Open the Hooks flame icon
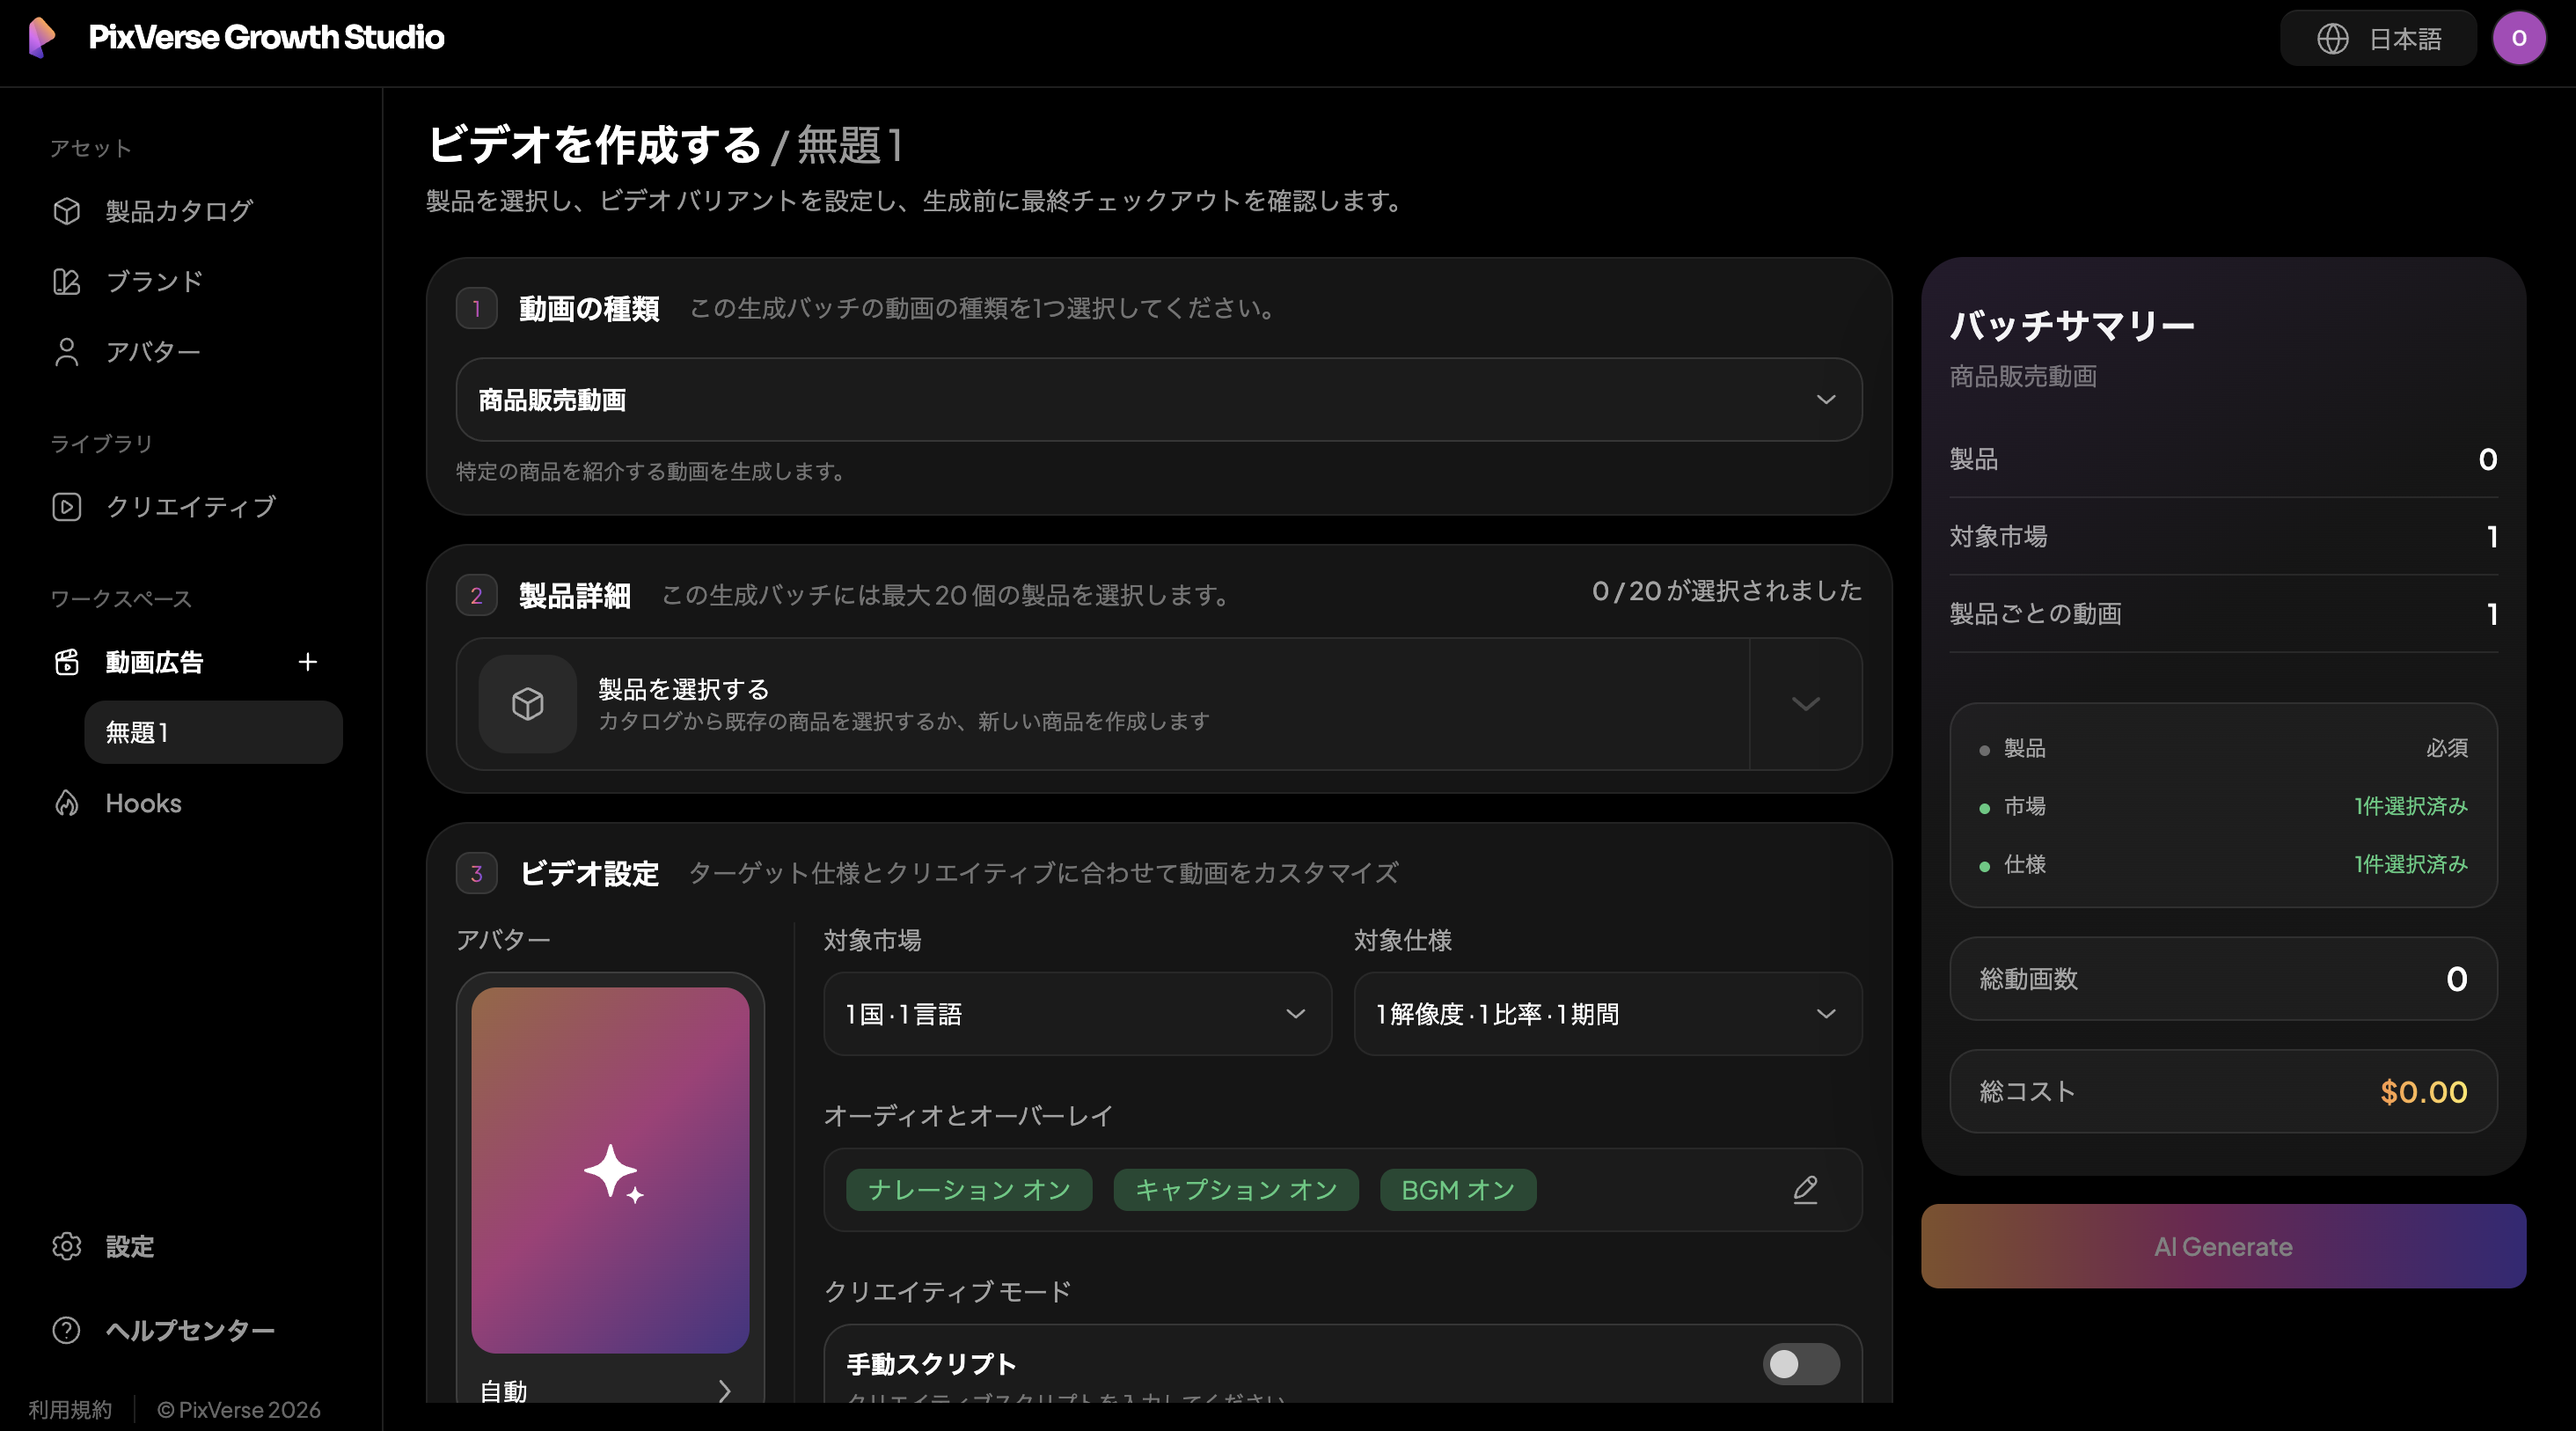Screen dimensions: 2576x1431 click(67, 803)
